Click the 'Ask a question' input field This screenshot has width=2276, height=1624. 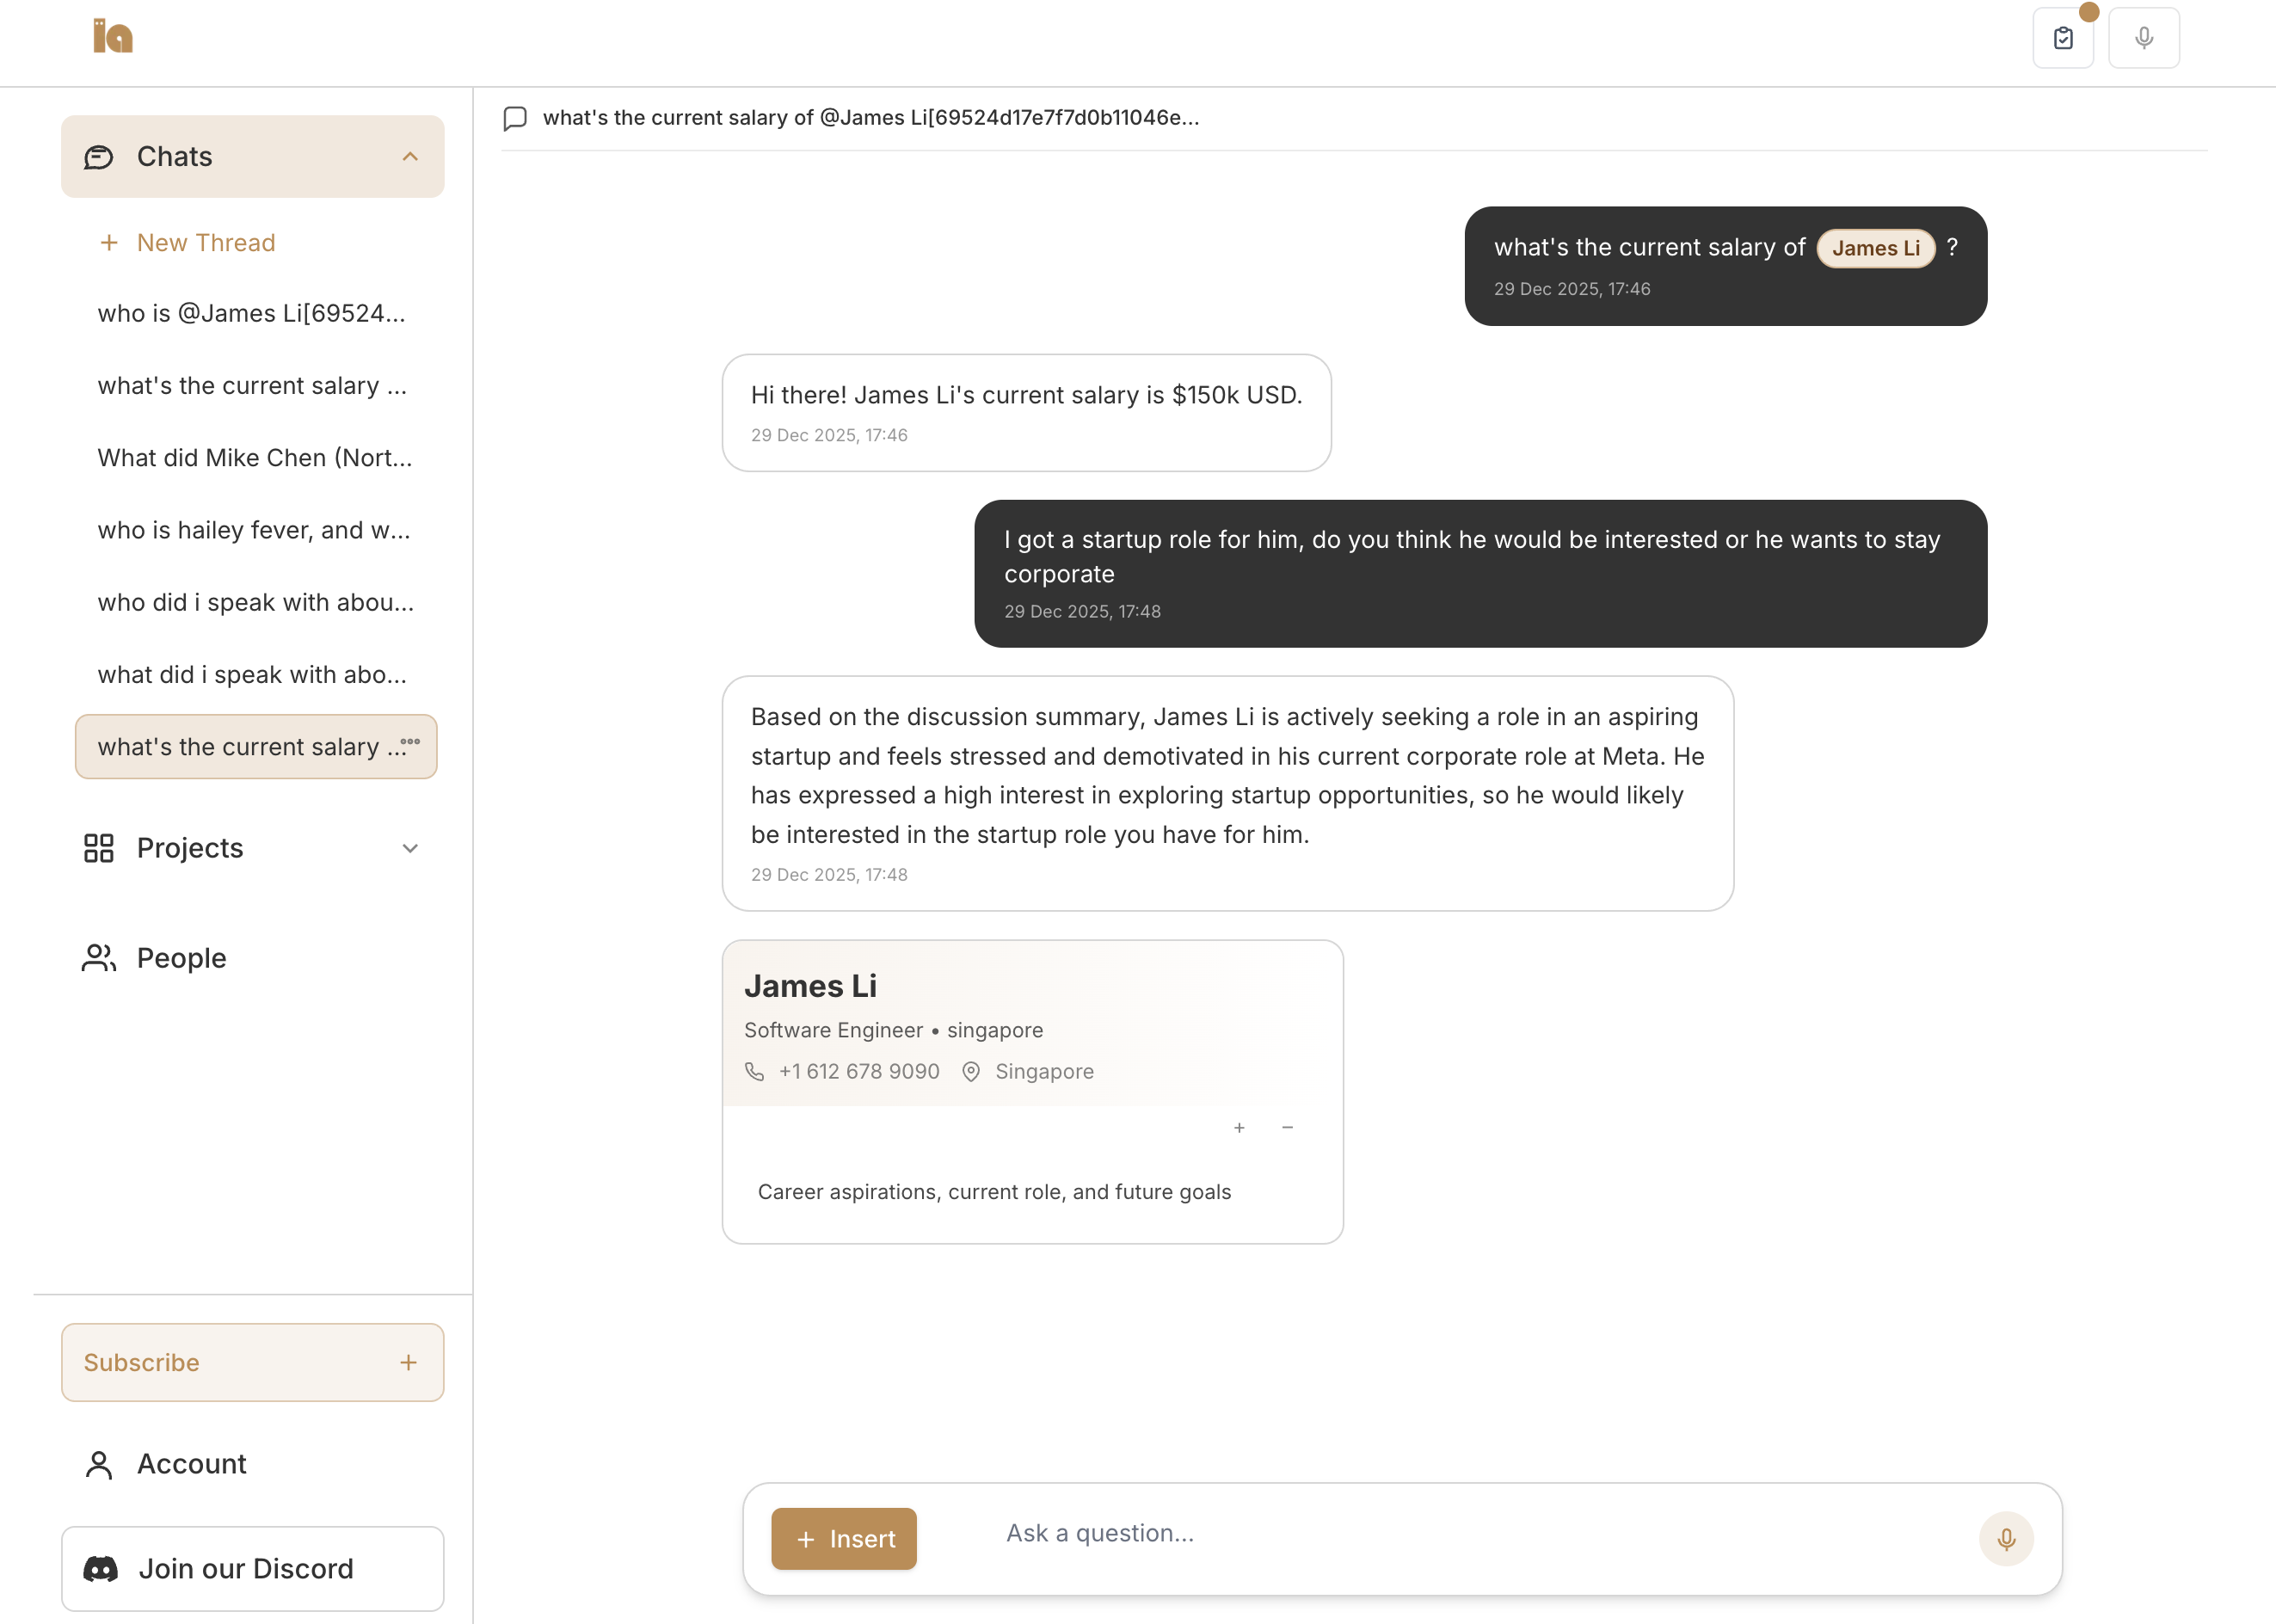[x=1100, y=1532]
